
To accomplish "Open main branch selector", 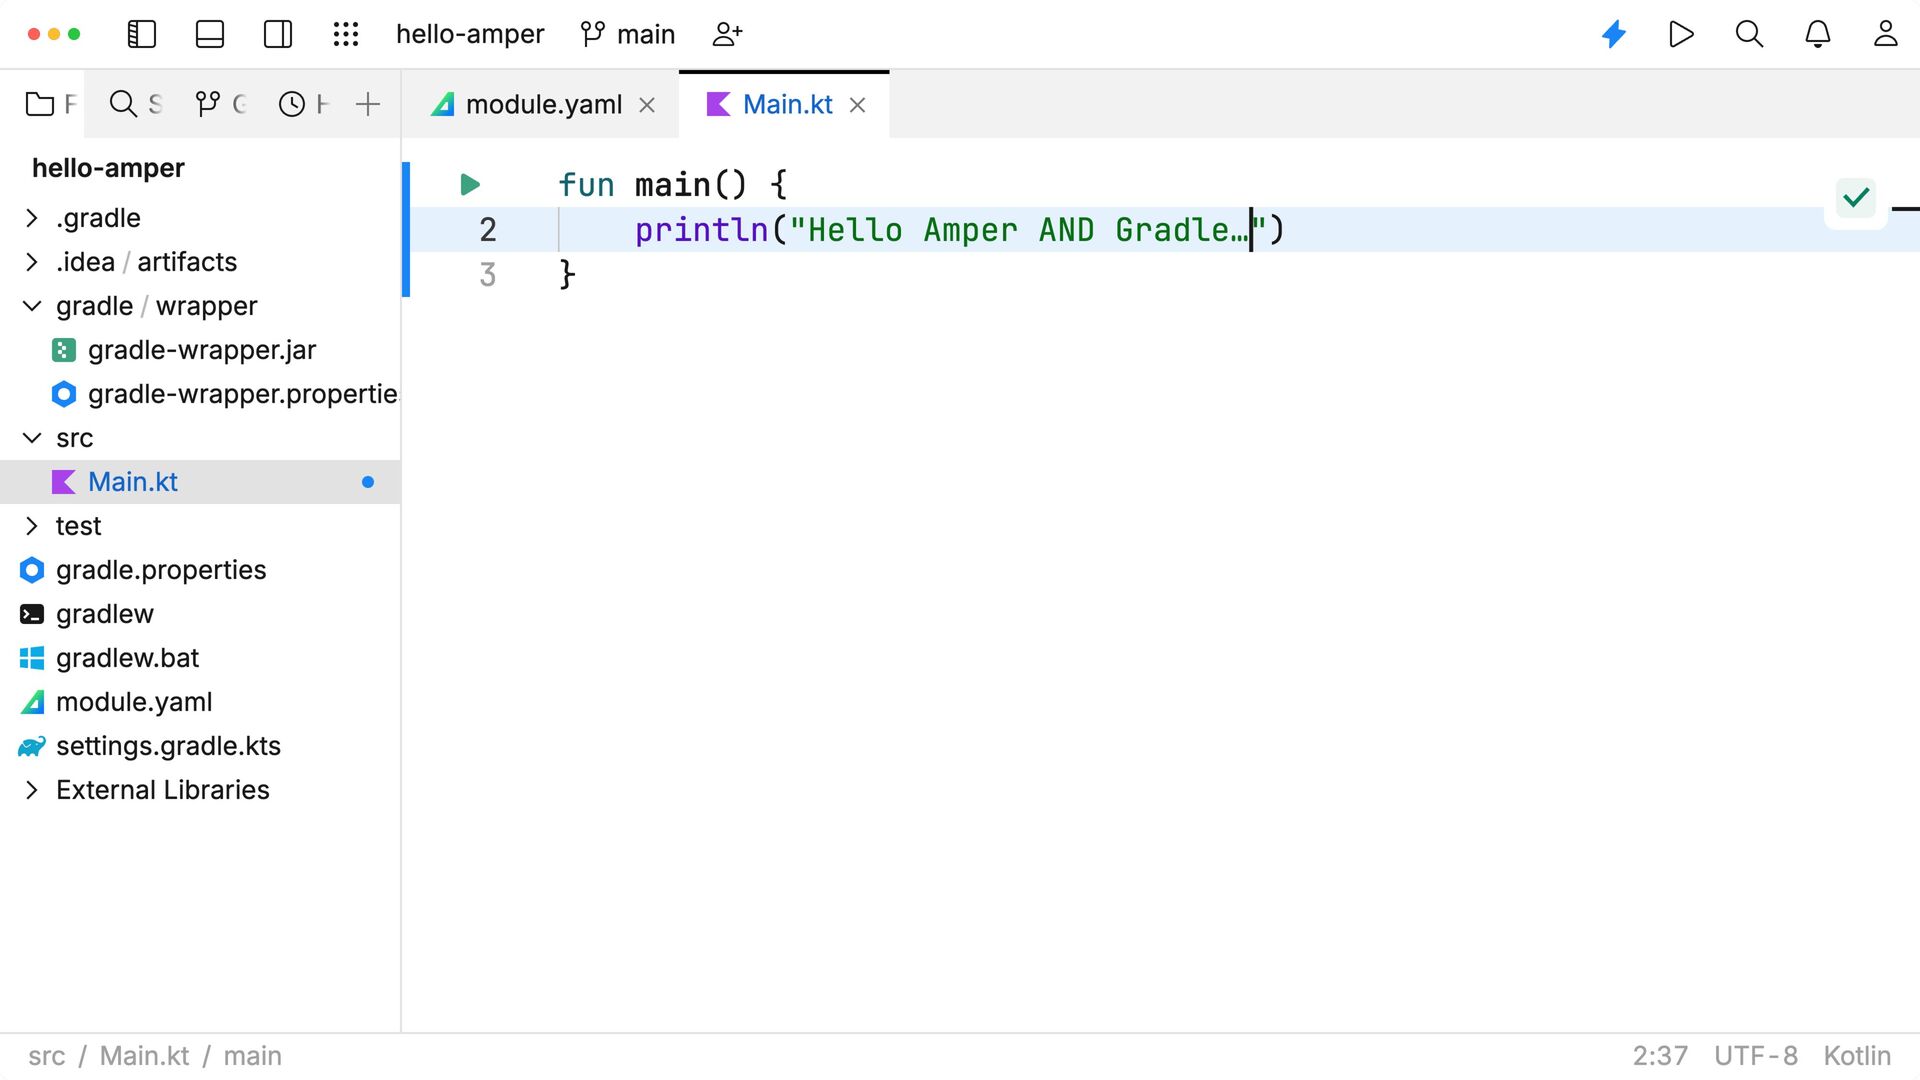I will click(x=628, y=34).
